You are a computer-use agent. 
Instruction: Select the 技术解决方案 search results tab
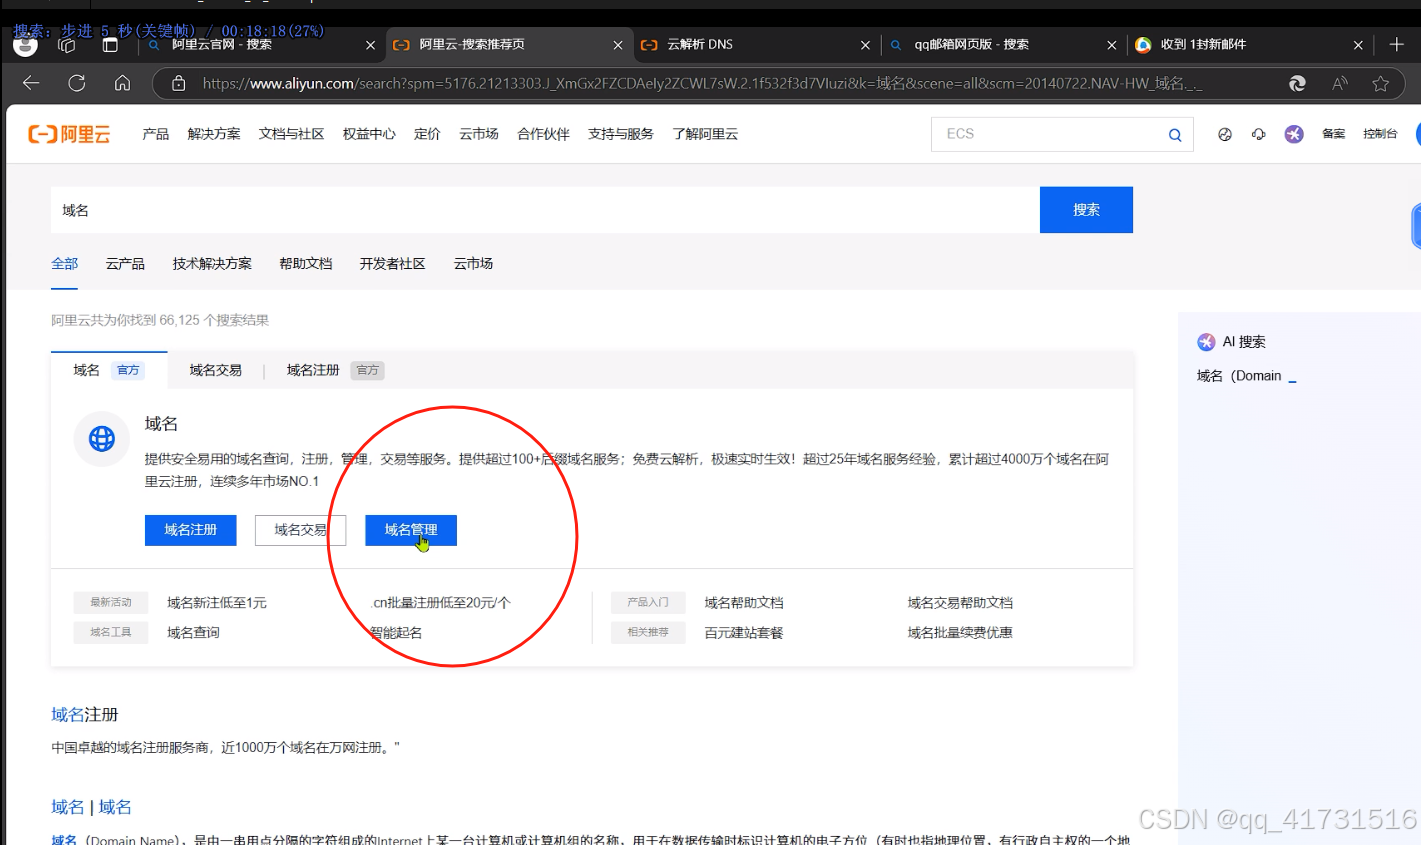212,264
